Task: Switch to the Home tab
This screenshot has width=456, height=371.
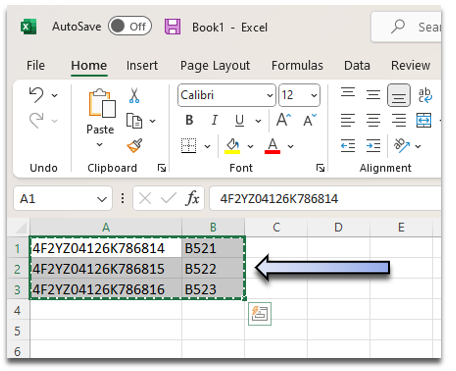Action: click(89, 65)
